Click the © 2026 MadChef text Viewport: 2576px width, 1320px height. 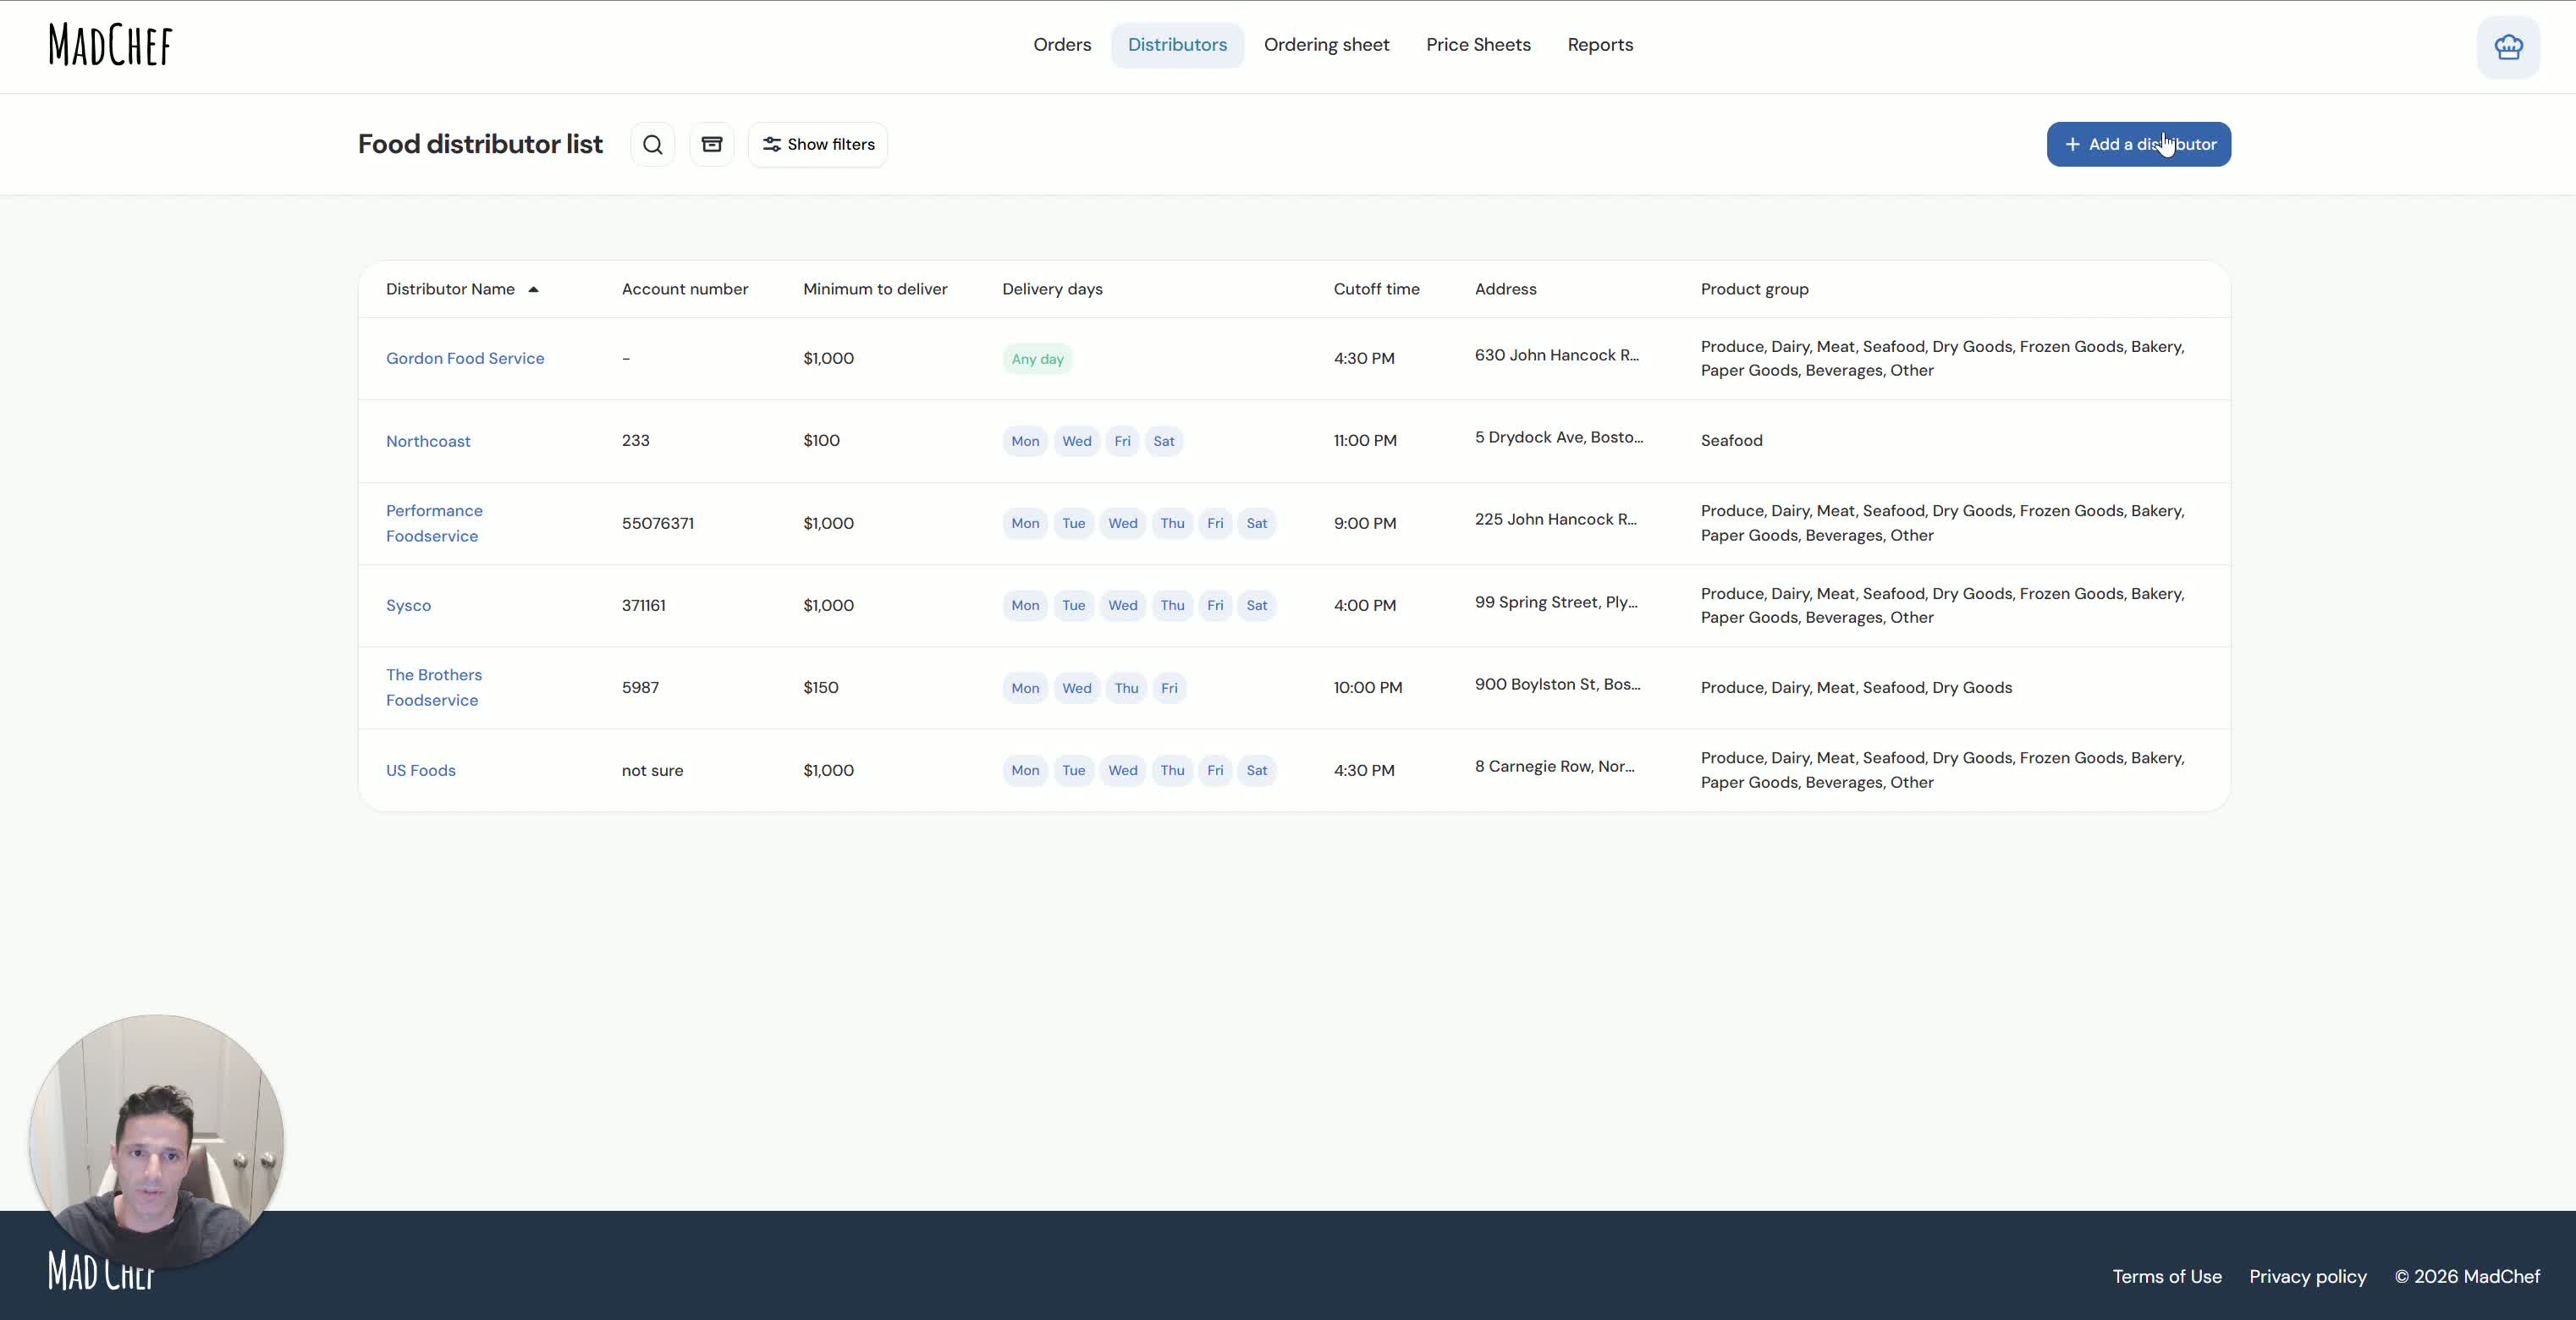pyautogui.click(x=2466, y=1277)
